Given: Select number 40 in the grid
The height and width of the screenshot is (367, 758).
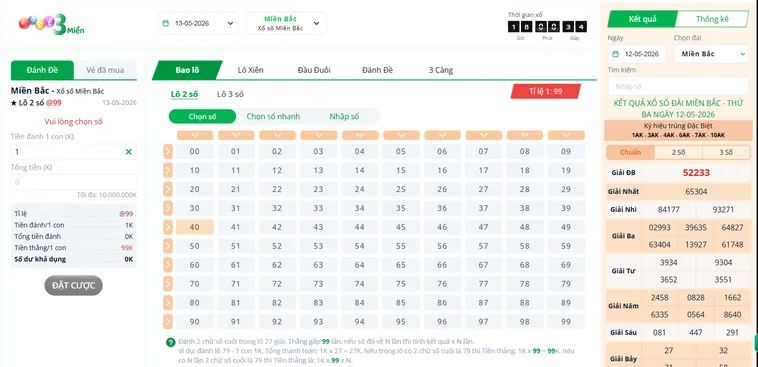Looking at the screenshot, I should (x=194, y=227).
